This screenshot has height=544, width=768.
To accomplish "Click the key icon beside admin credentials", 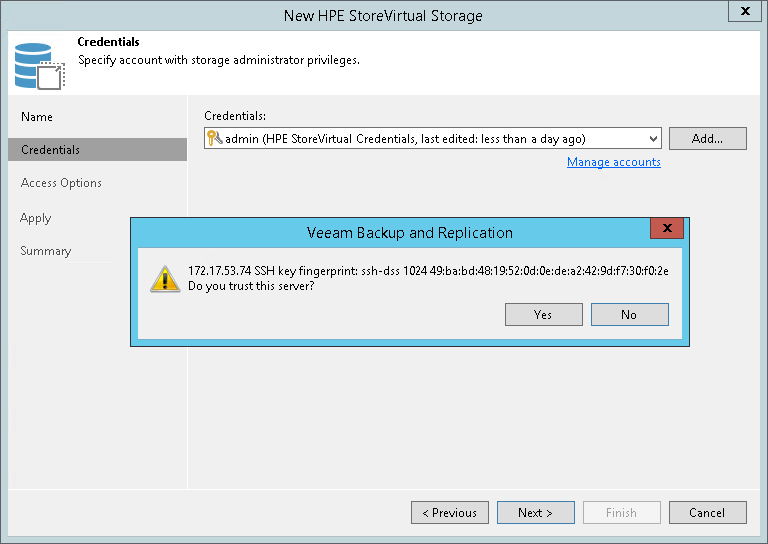I will [214, 139].
